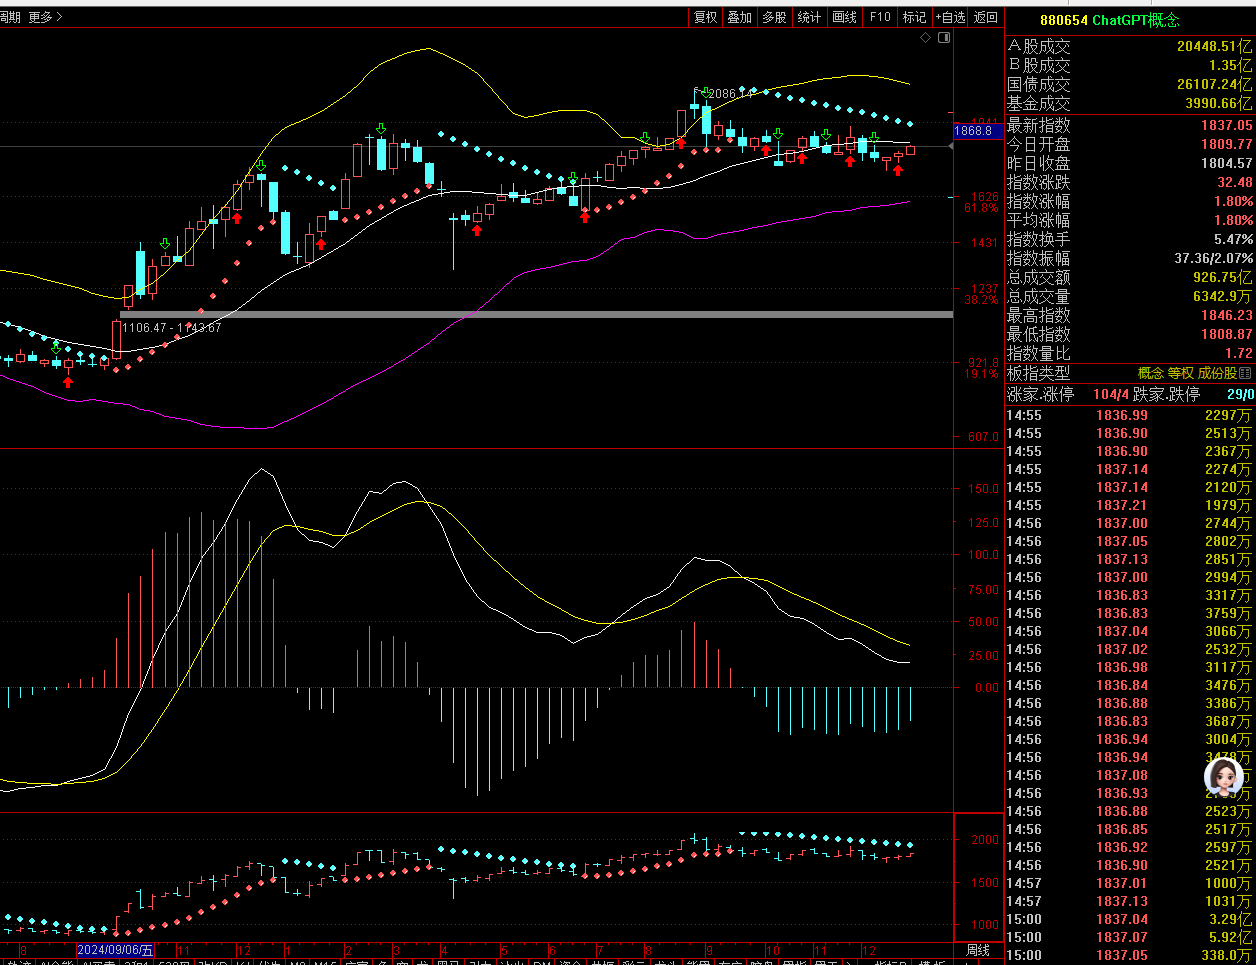
Task: Select the gray 1106.47 - 1143.67 horizontal band
Action: [x=536, y=314]
